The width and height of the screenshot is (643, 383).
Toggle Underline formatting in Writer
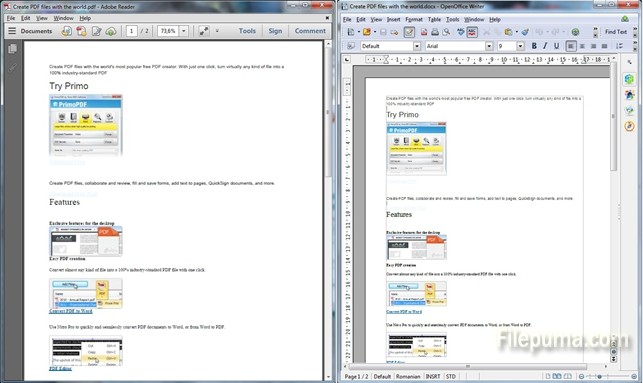pyautogui.click(x=556, y=46)
